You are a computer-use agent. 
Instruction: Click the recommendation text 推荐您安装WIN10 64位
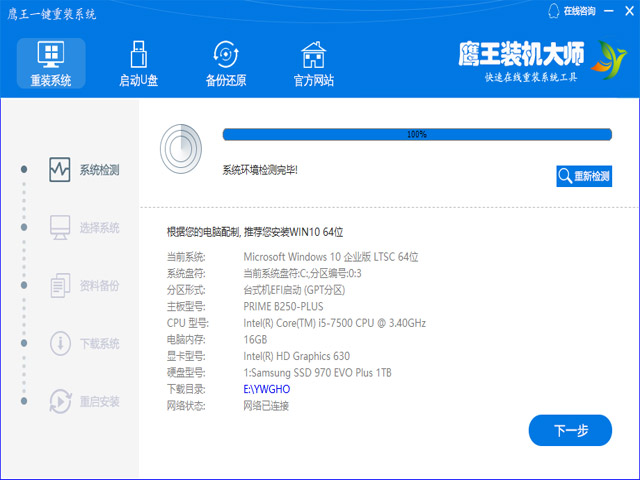pyautogui.click(x=293, y=232)
